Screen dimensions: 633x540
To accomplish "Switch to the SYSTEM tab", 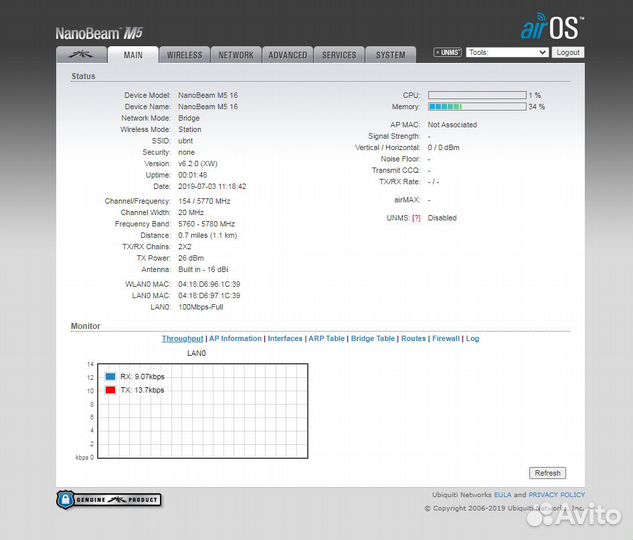I will coord(391,55).
